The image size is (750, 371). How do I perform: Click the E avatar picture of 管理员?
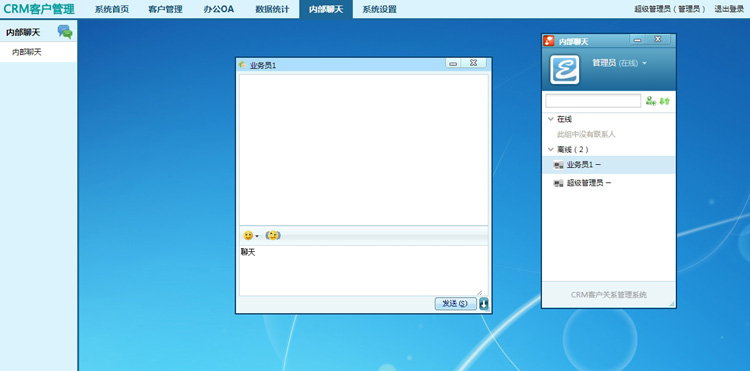click(564, 70)
